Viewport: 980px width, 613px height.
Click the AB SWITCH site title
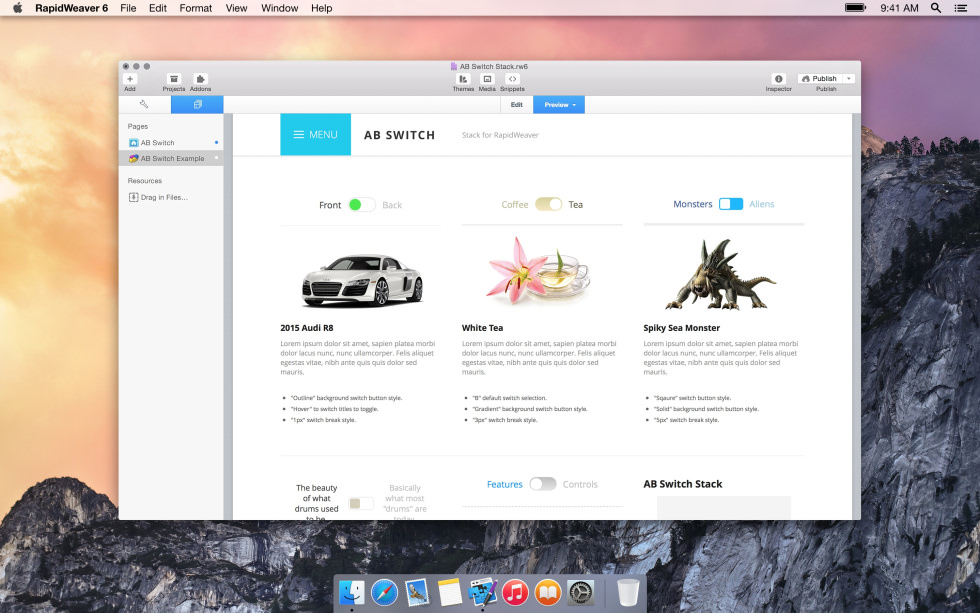coord(399,135)
